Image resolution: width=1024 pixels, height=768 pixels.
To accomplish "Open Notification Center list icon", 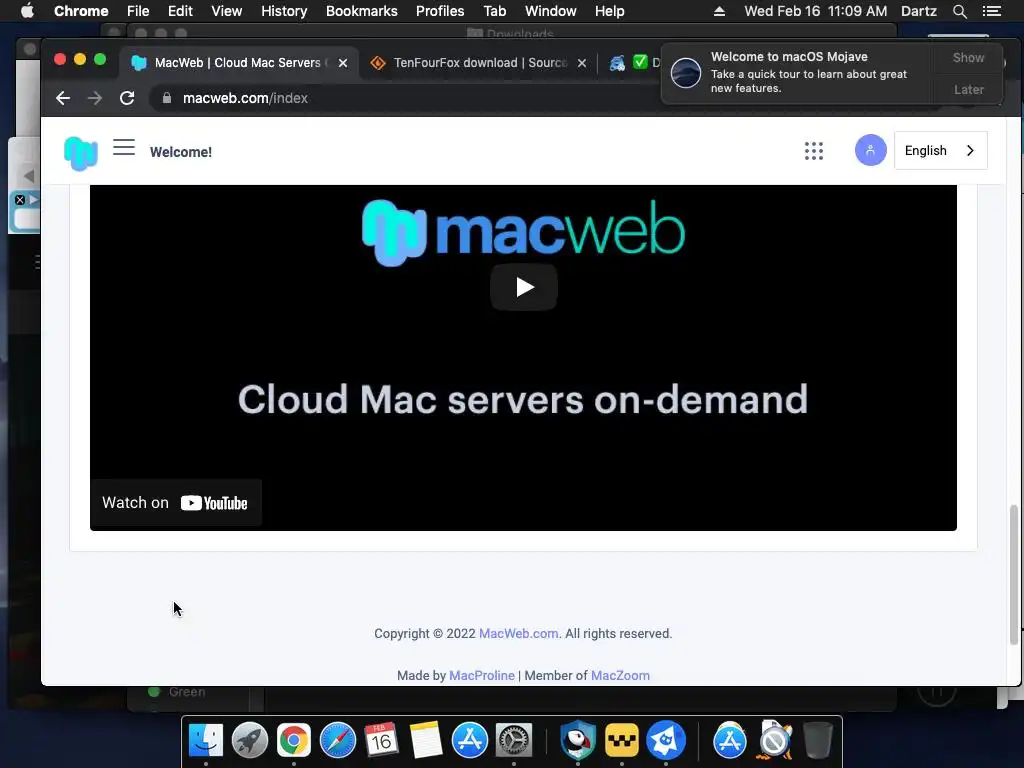I will (991, 11).
